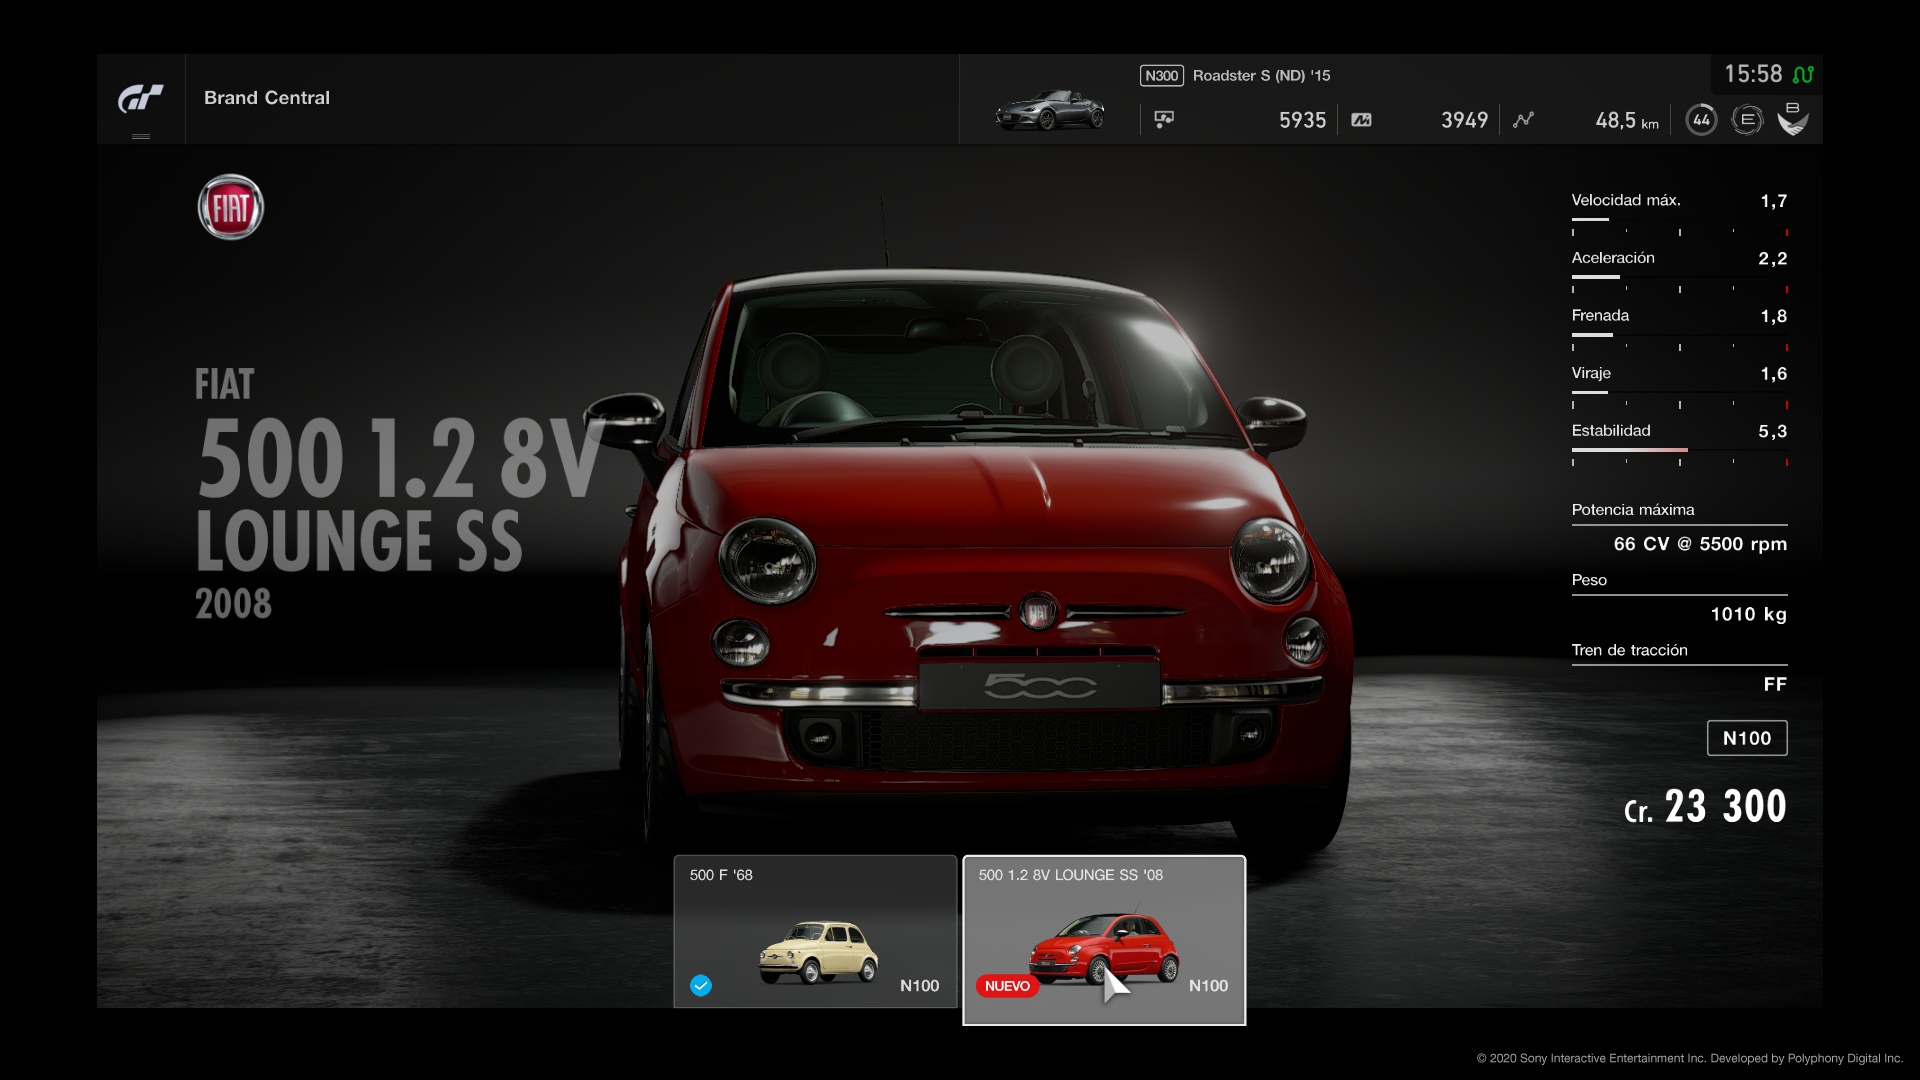This screenshot has width=1920, height=1080.
Task: Click the FIAT brand emblem
Action: click(x=231, y=207)
